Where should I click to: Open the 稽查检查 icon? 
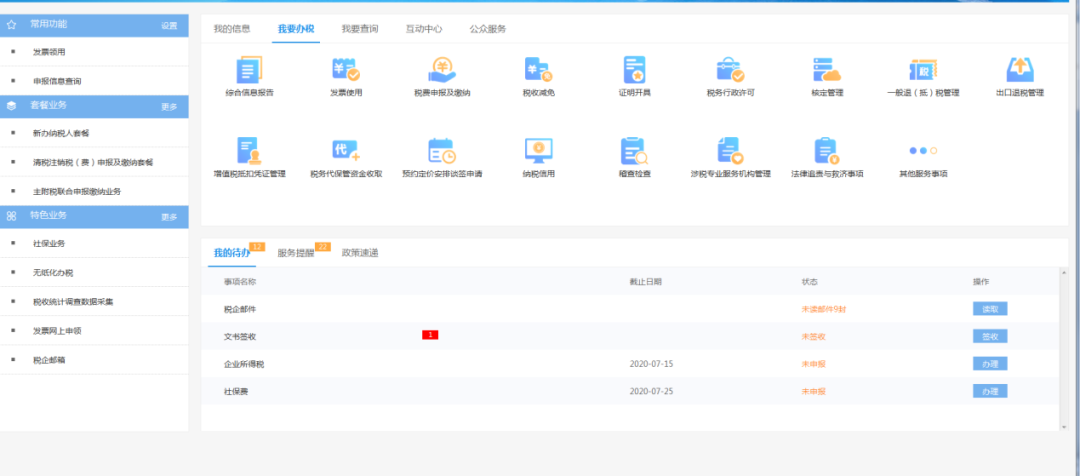pyautogui.click(x=634, y=151)
